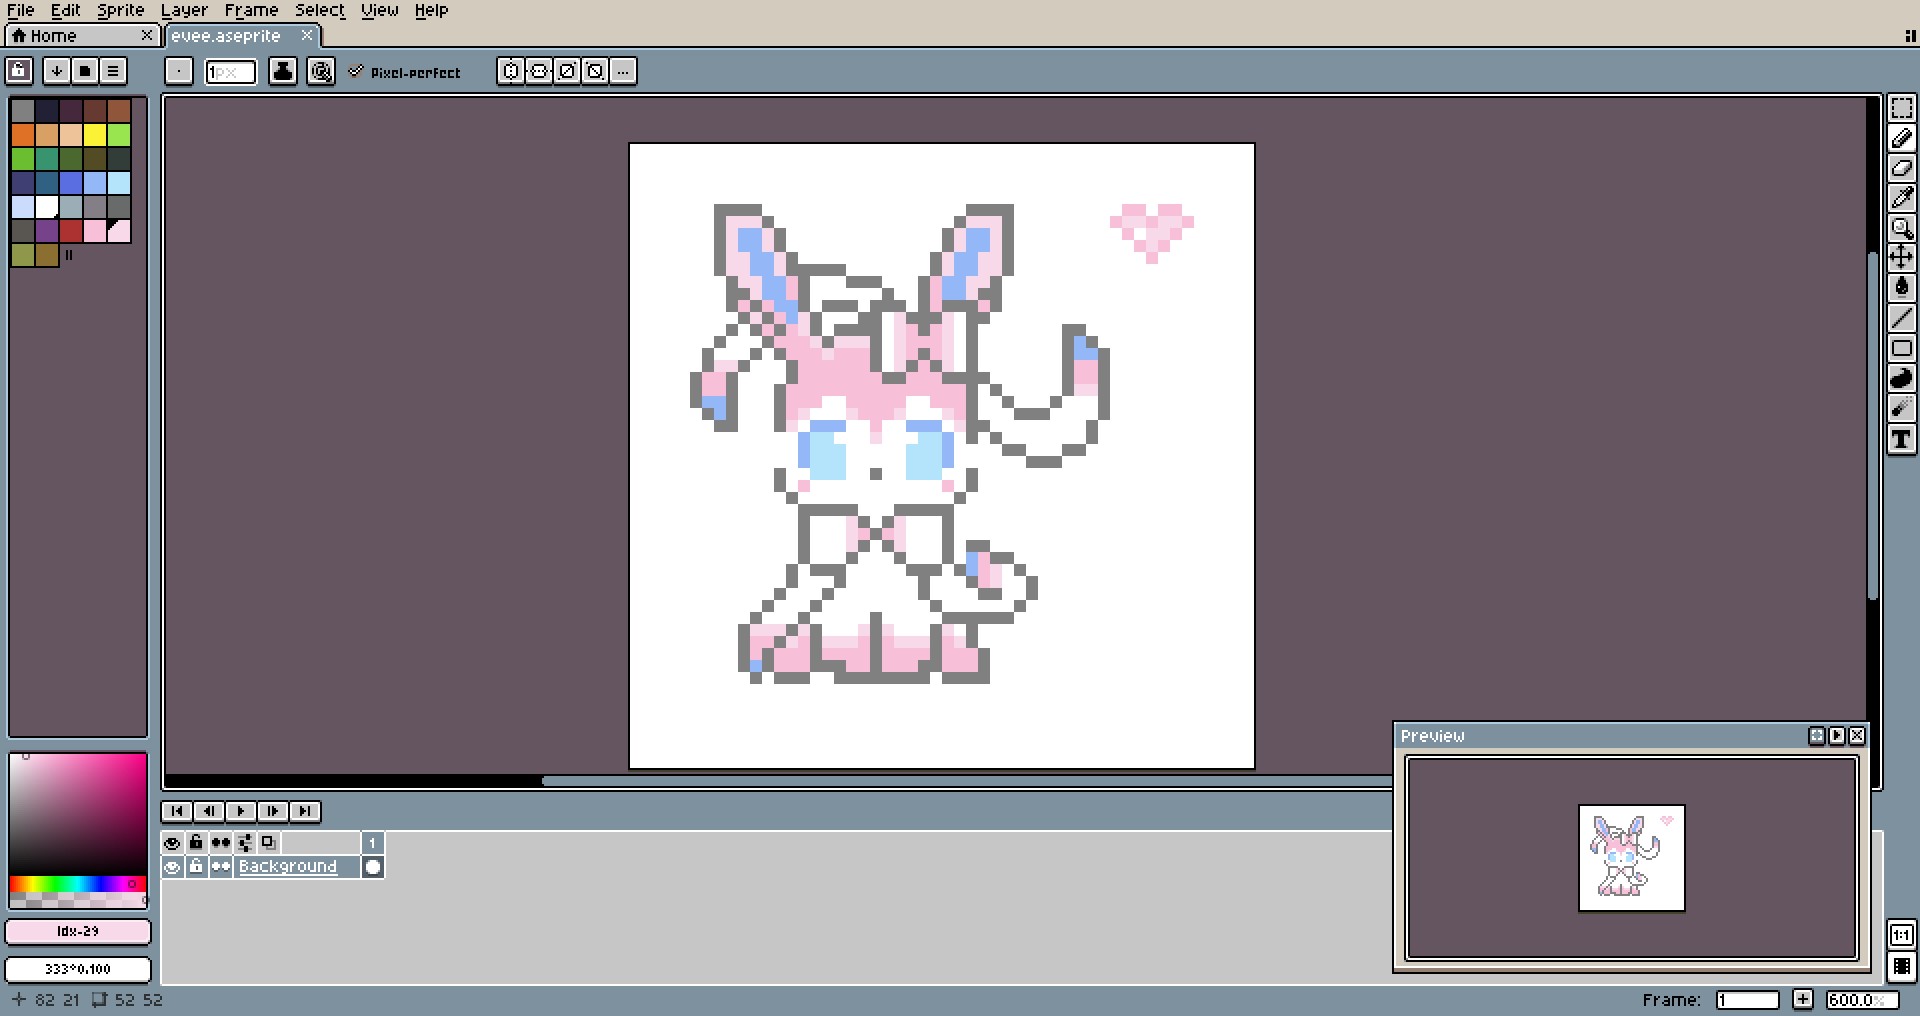Open the Layer menu
Image resolution: width=1920 pixels, height=1016 pixels.
(185, 10)
